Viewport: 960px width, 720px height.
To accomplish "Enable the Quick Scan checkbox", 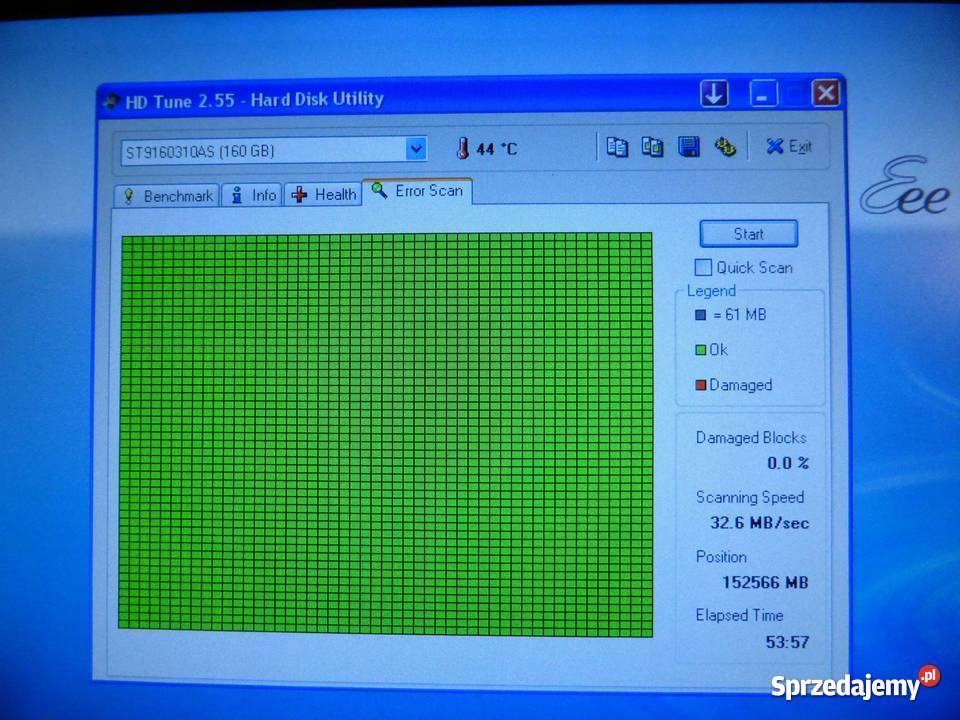I will [x=704, y=267].
